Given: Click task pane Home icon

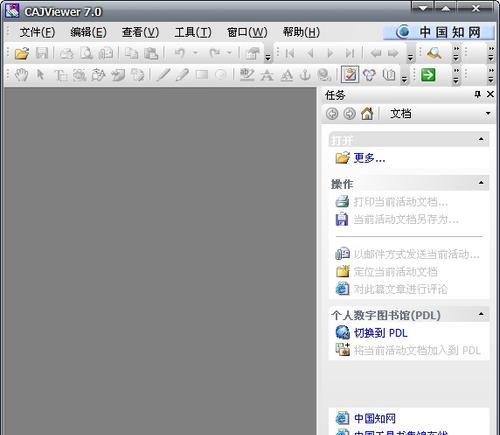Looking at the screenshot, I should [367, 114].
